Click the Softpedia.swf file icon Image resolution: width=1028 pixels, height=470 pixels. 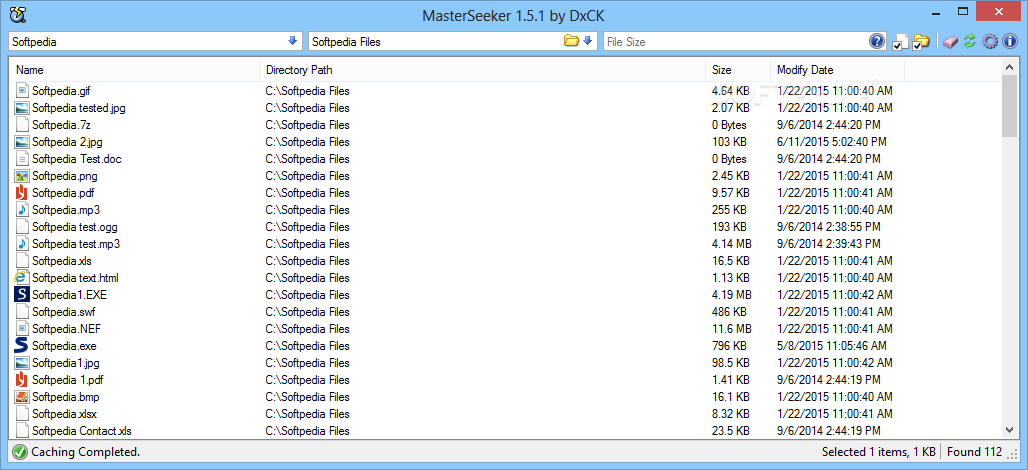[22, 312]
